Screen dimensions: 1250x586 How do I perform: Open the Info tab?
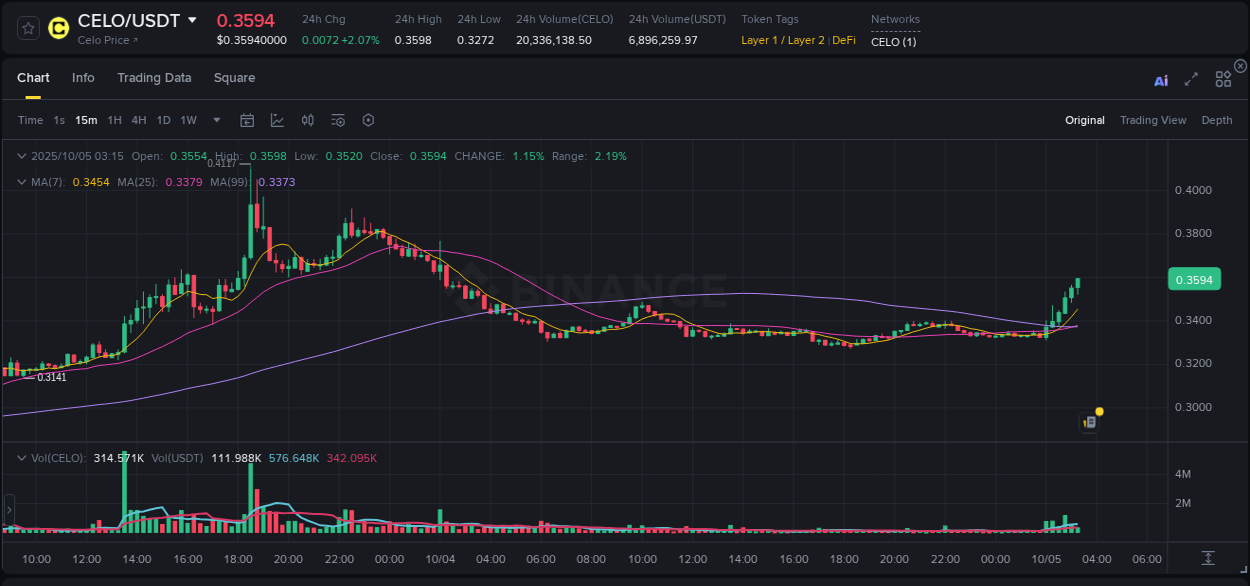click(x=83, y=78)
